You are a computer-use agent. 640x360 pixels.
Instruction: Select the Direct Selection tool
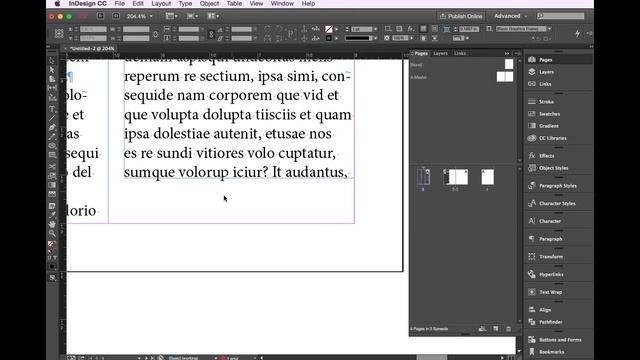(x=52, y=70)
